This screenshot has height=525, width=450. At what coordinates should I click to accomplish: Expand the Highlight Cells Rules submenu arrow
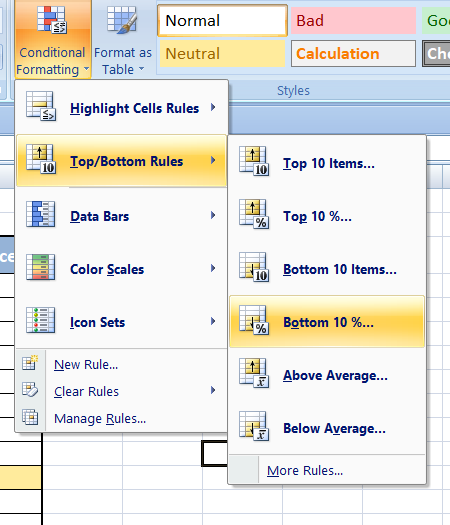click(x=213, y=107)
